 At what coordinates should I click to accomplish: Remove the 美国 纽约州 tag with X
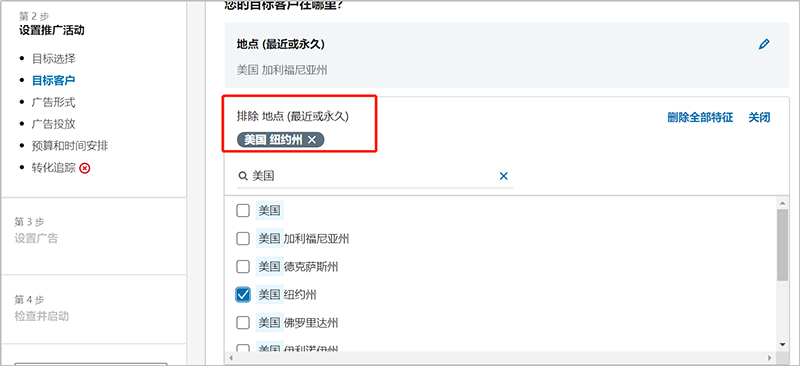pos(312,140)
